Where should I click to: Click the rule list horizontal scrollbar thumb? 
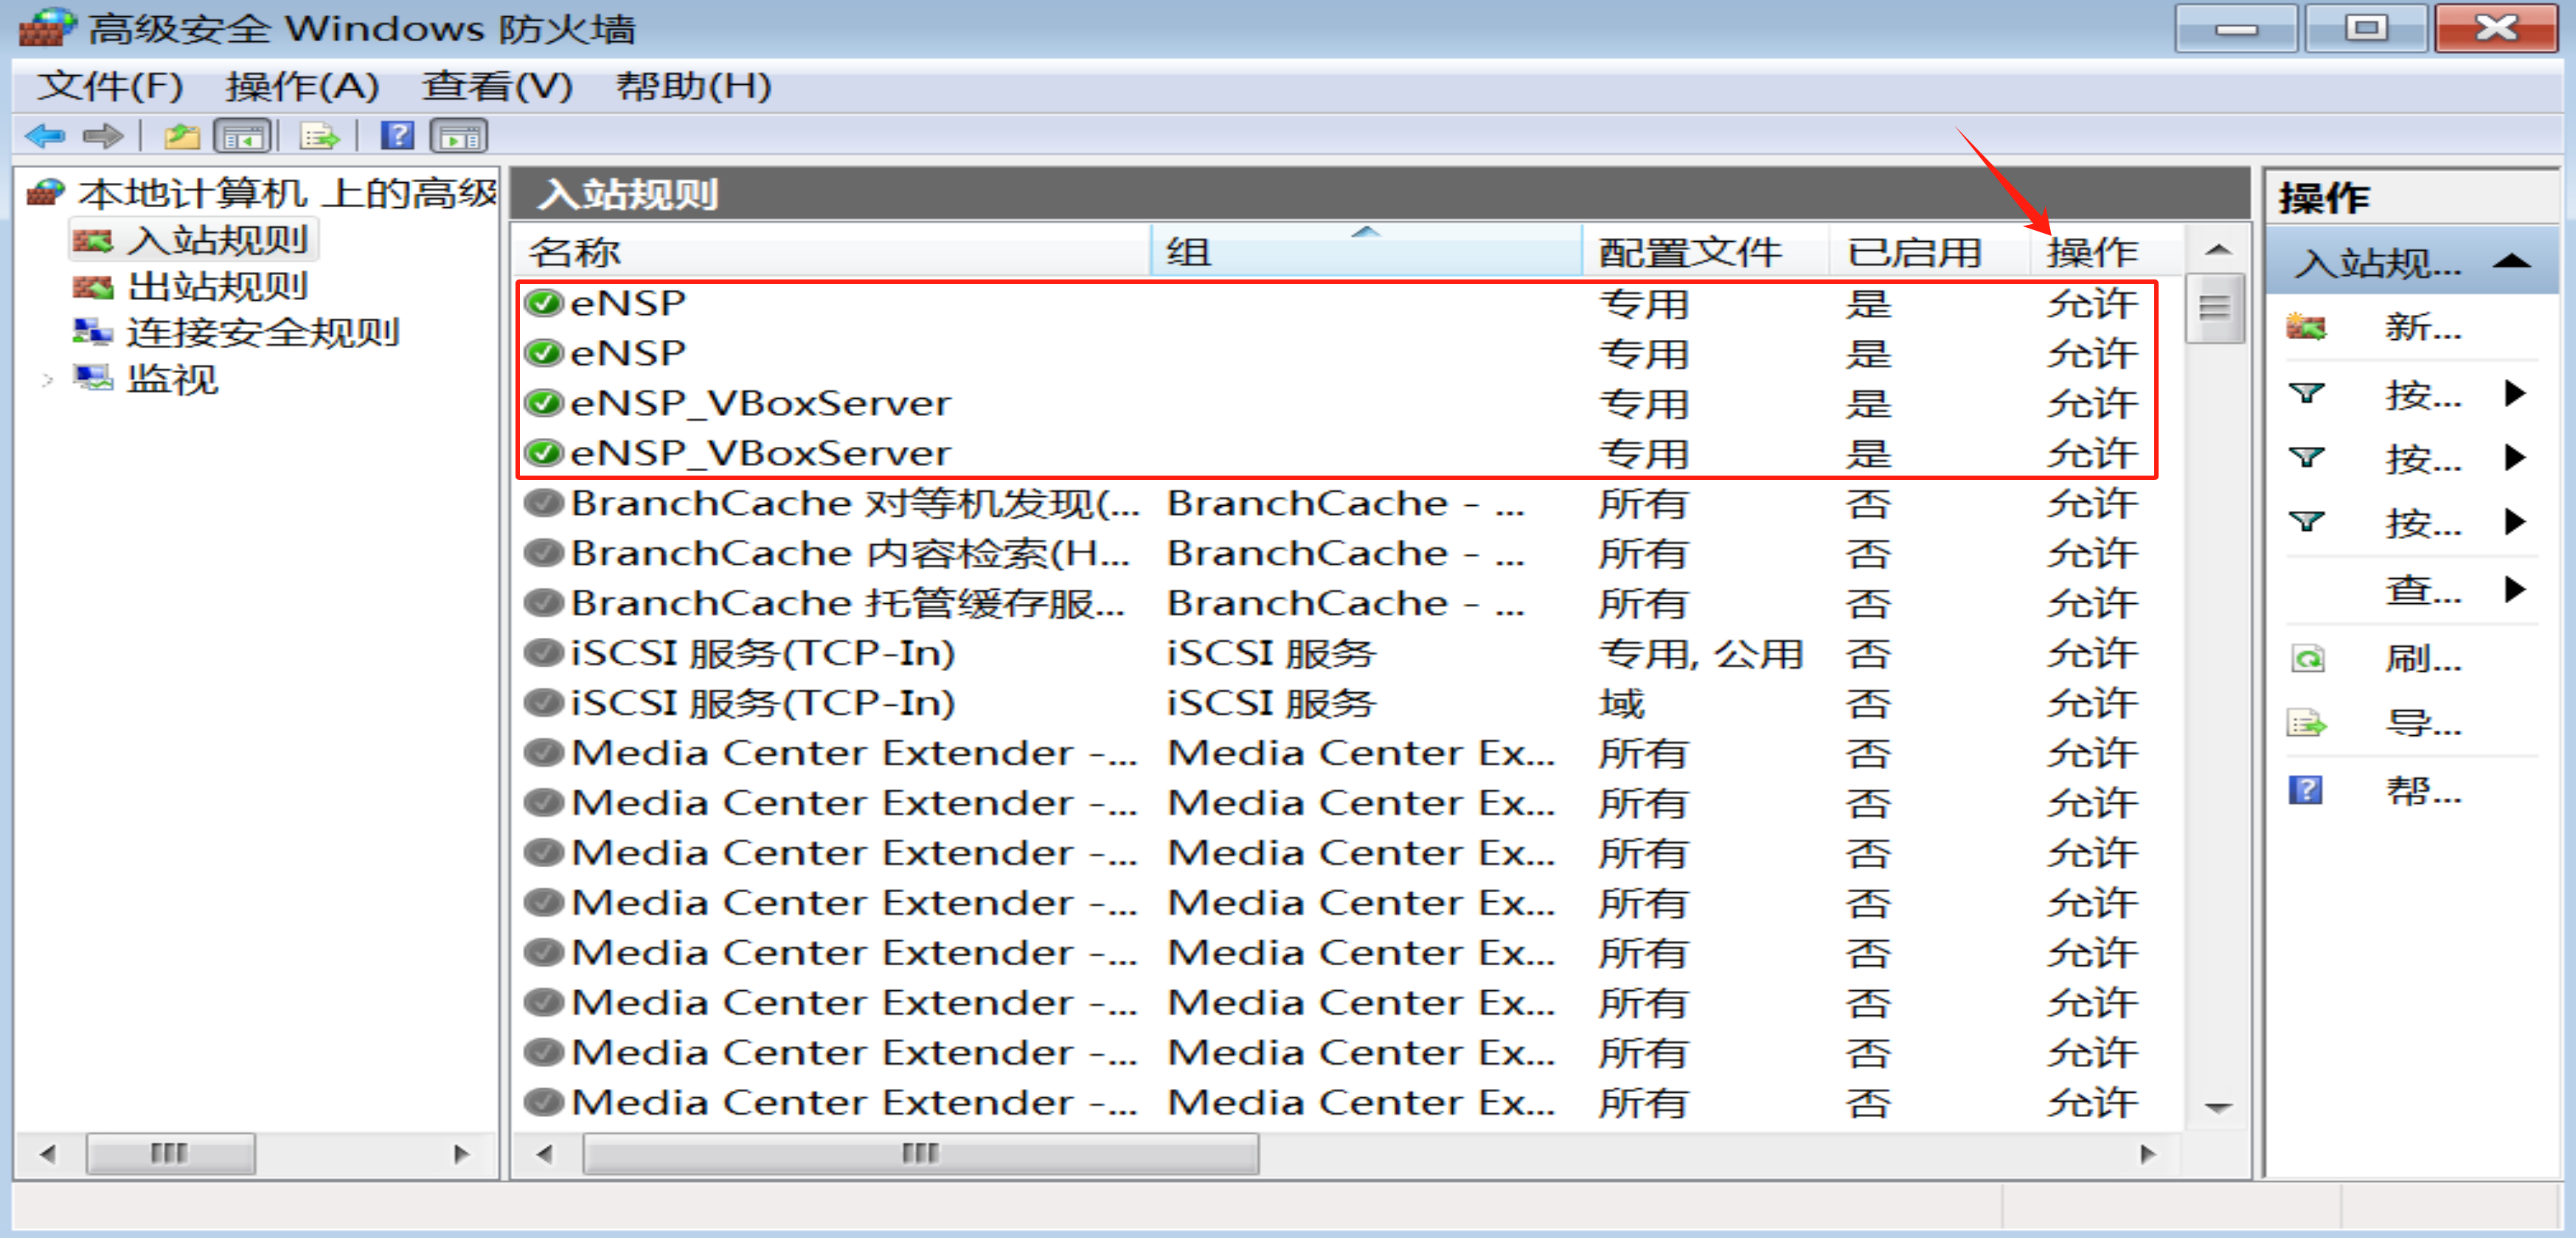click(x=920, y=1153)
